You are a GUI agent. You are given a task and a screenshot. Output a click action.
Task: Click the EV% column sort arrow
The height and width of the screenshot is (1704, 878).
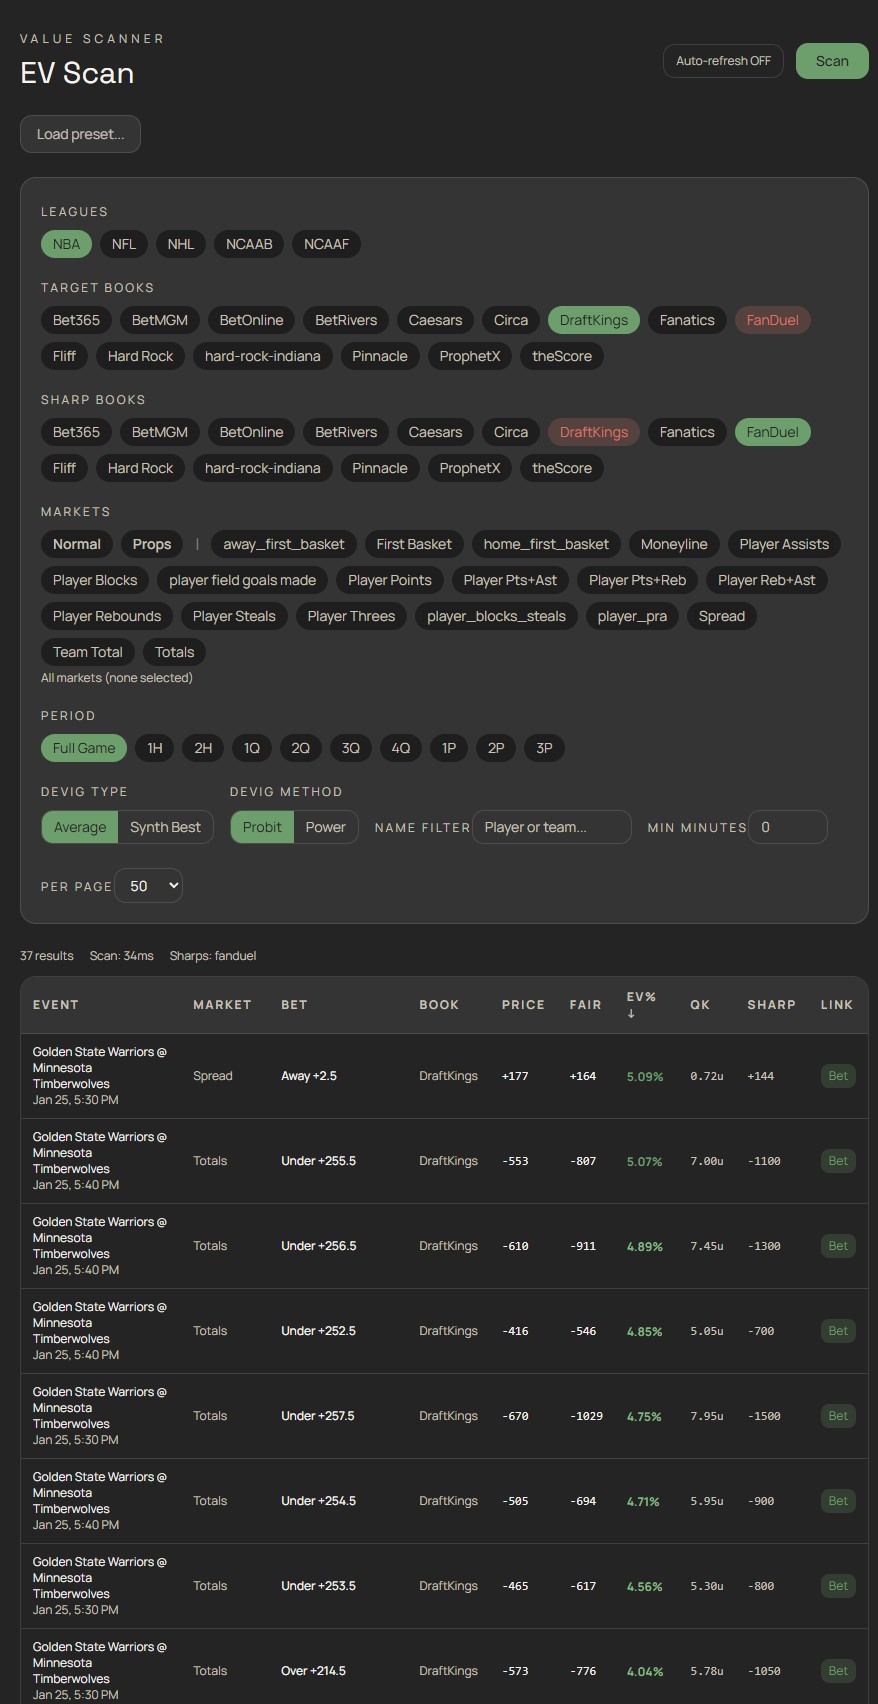631,1014
